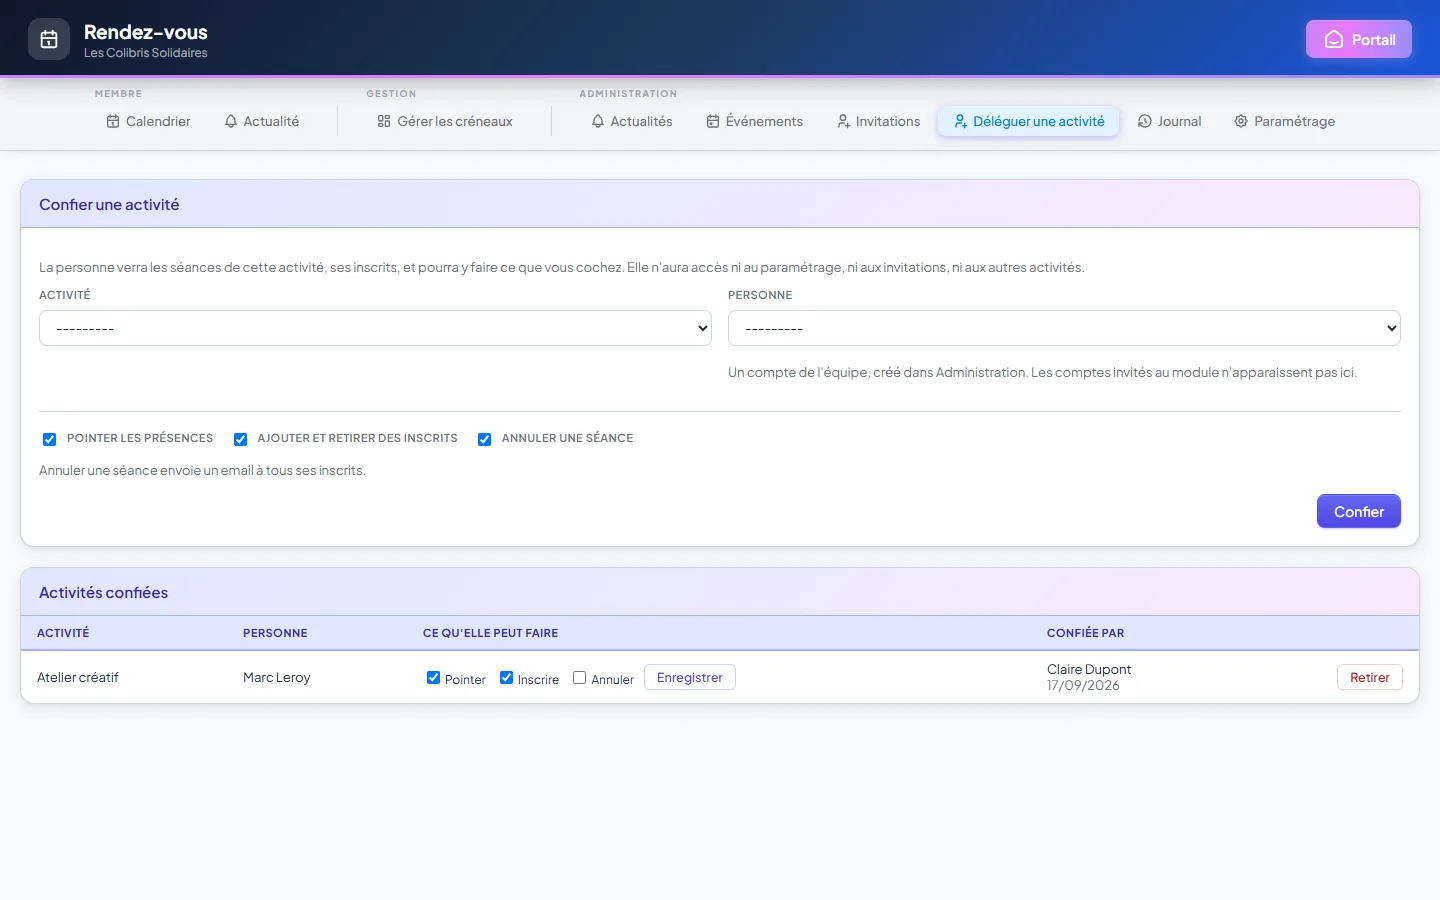1440x900 pixels.
Task: Click the Confier button
Action: click(1359, 511)
